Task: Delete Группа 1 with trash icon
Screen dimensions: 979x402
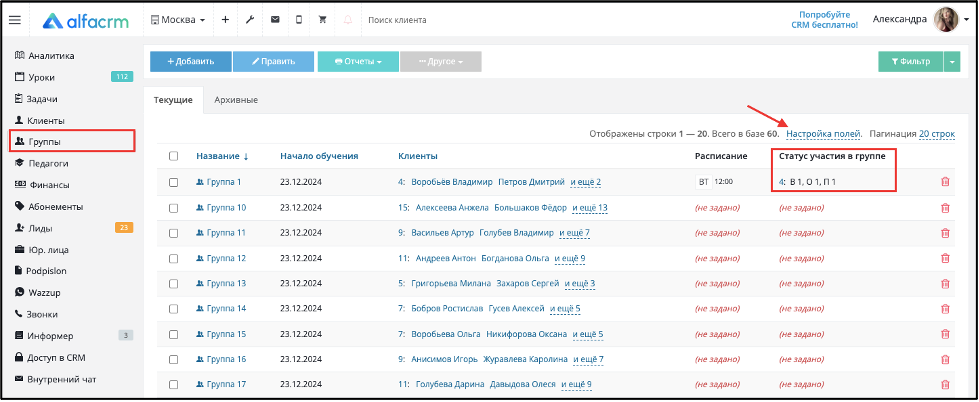Action: coord(945,182)
